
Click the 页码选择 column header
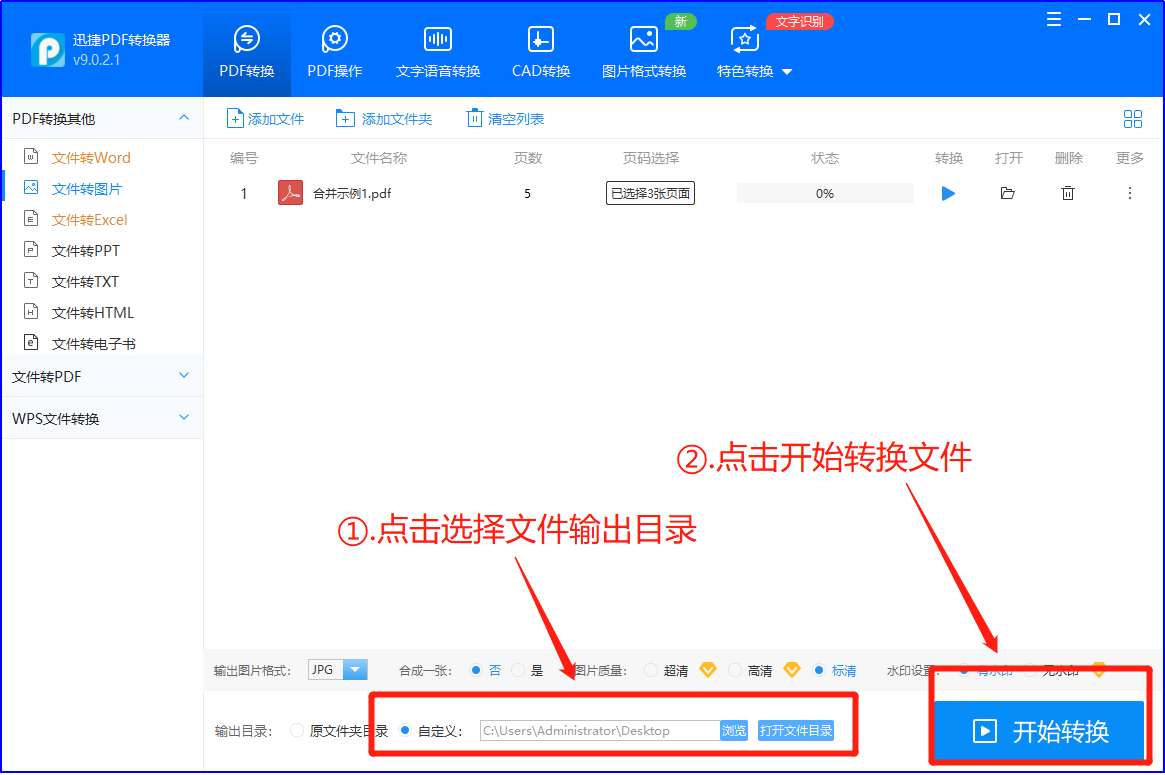coord(650,158)
